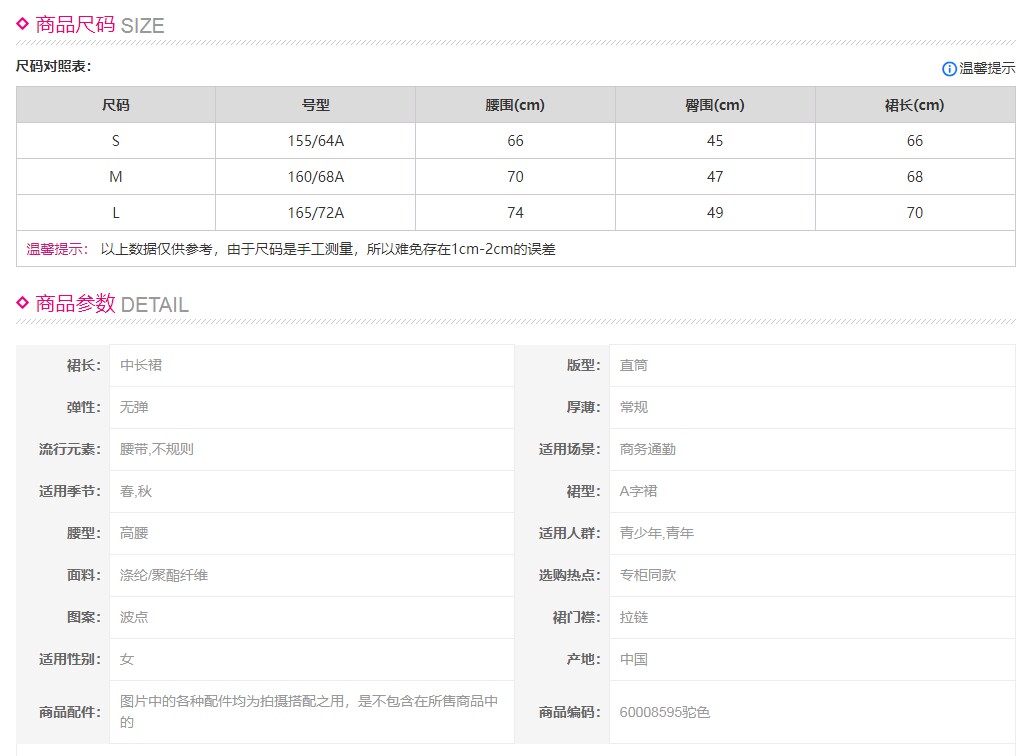This screenshot has width=1033, height=756.
Task: Click the 商品参数 DETAIL section heading
Action: (x=111, y=304)
